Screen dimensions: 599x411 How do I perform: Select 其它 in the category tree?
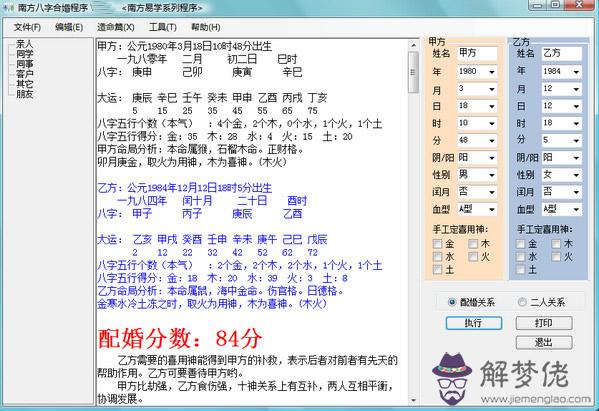coord(24,84)
